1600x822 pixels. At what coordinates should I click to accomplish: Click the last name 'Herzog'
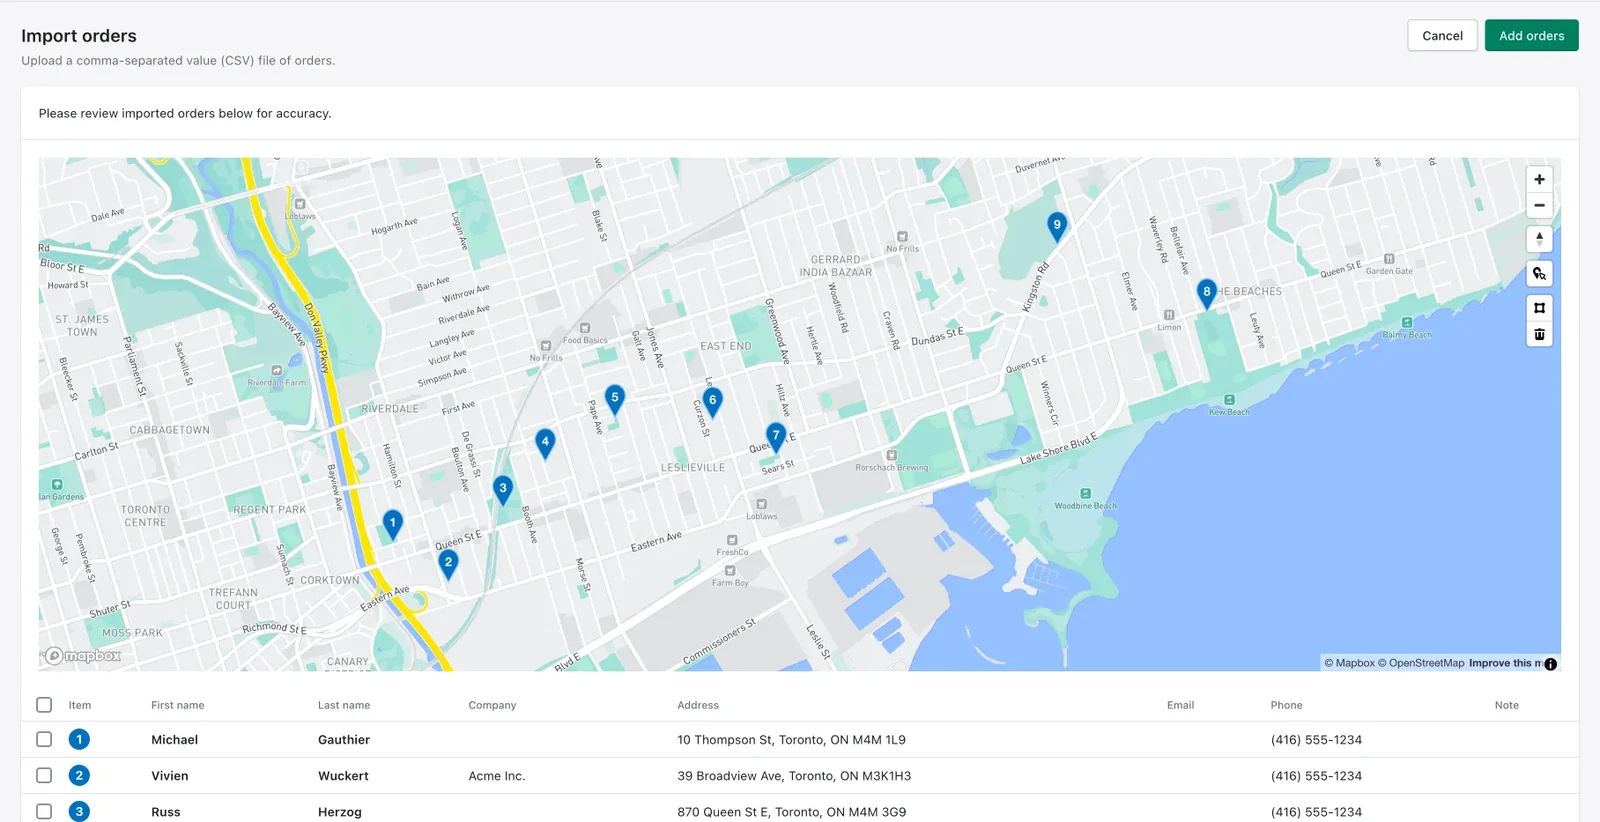tap(340, 812)
